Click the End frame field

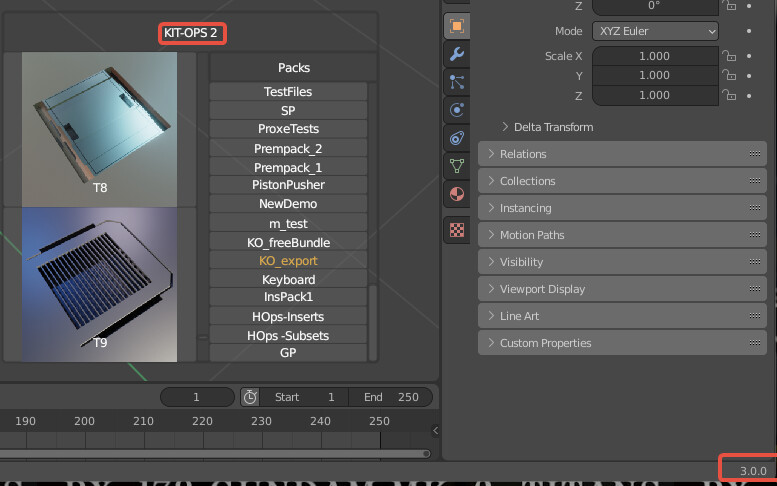(390, 397)
